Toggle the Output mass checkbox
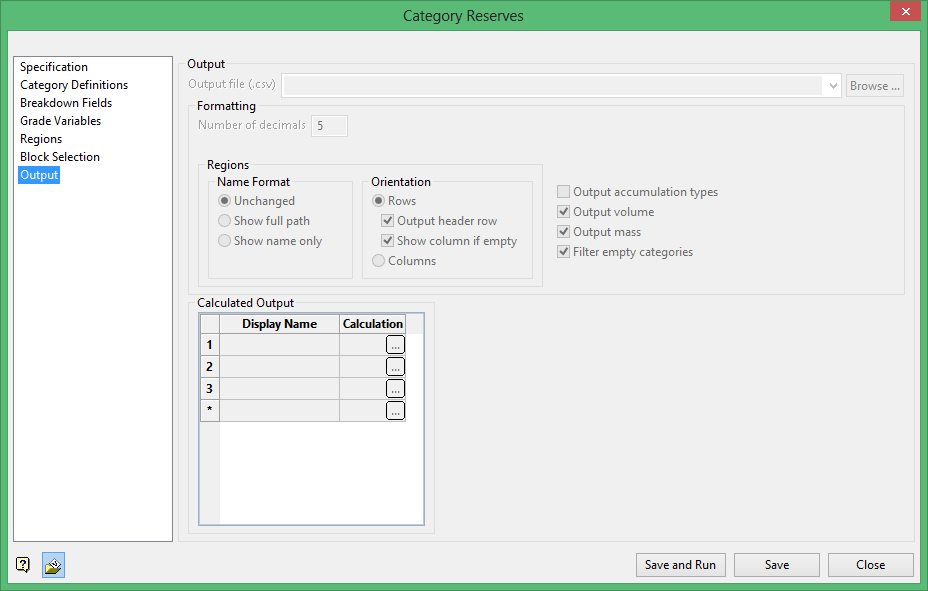 pos(565,232)
